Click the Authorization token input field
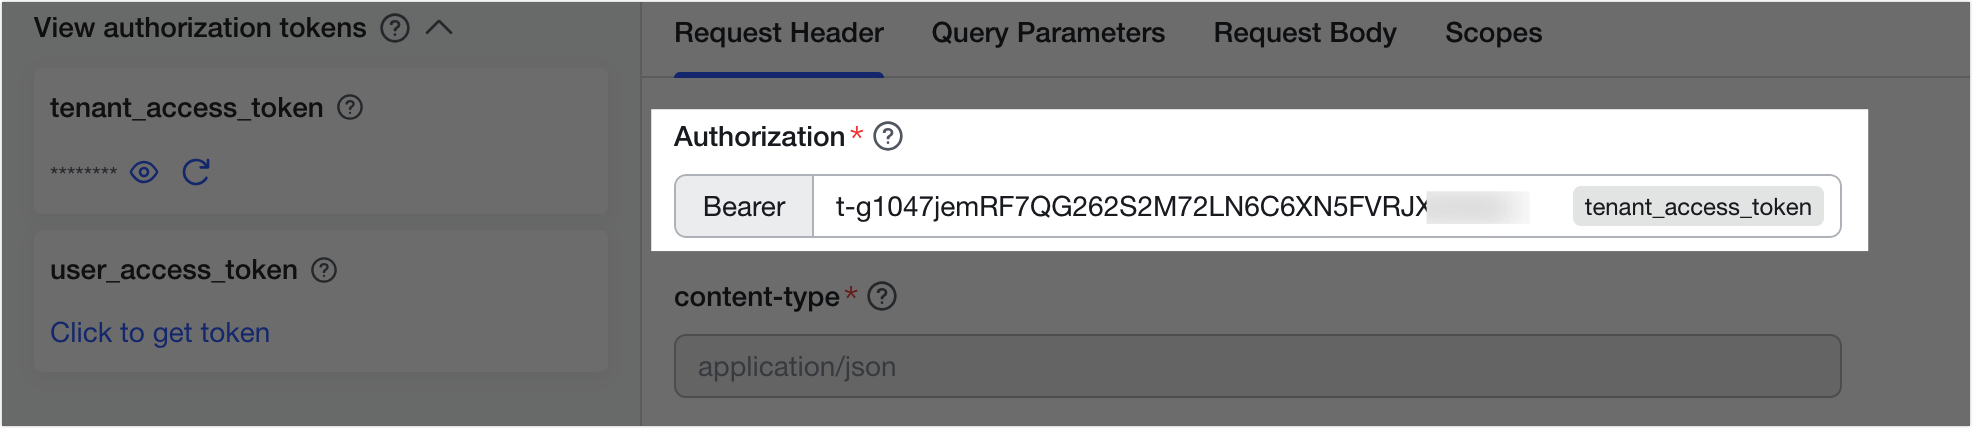Image resolution: width=1972 pixels, height=428 pixels. 1130,207
